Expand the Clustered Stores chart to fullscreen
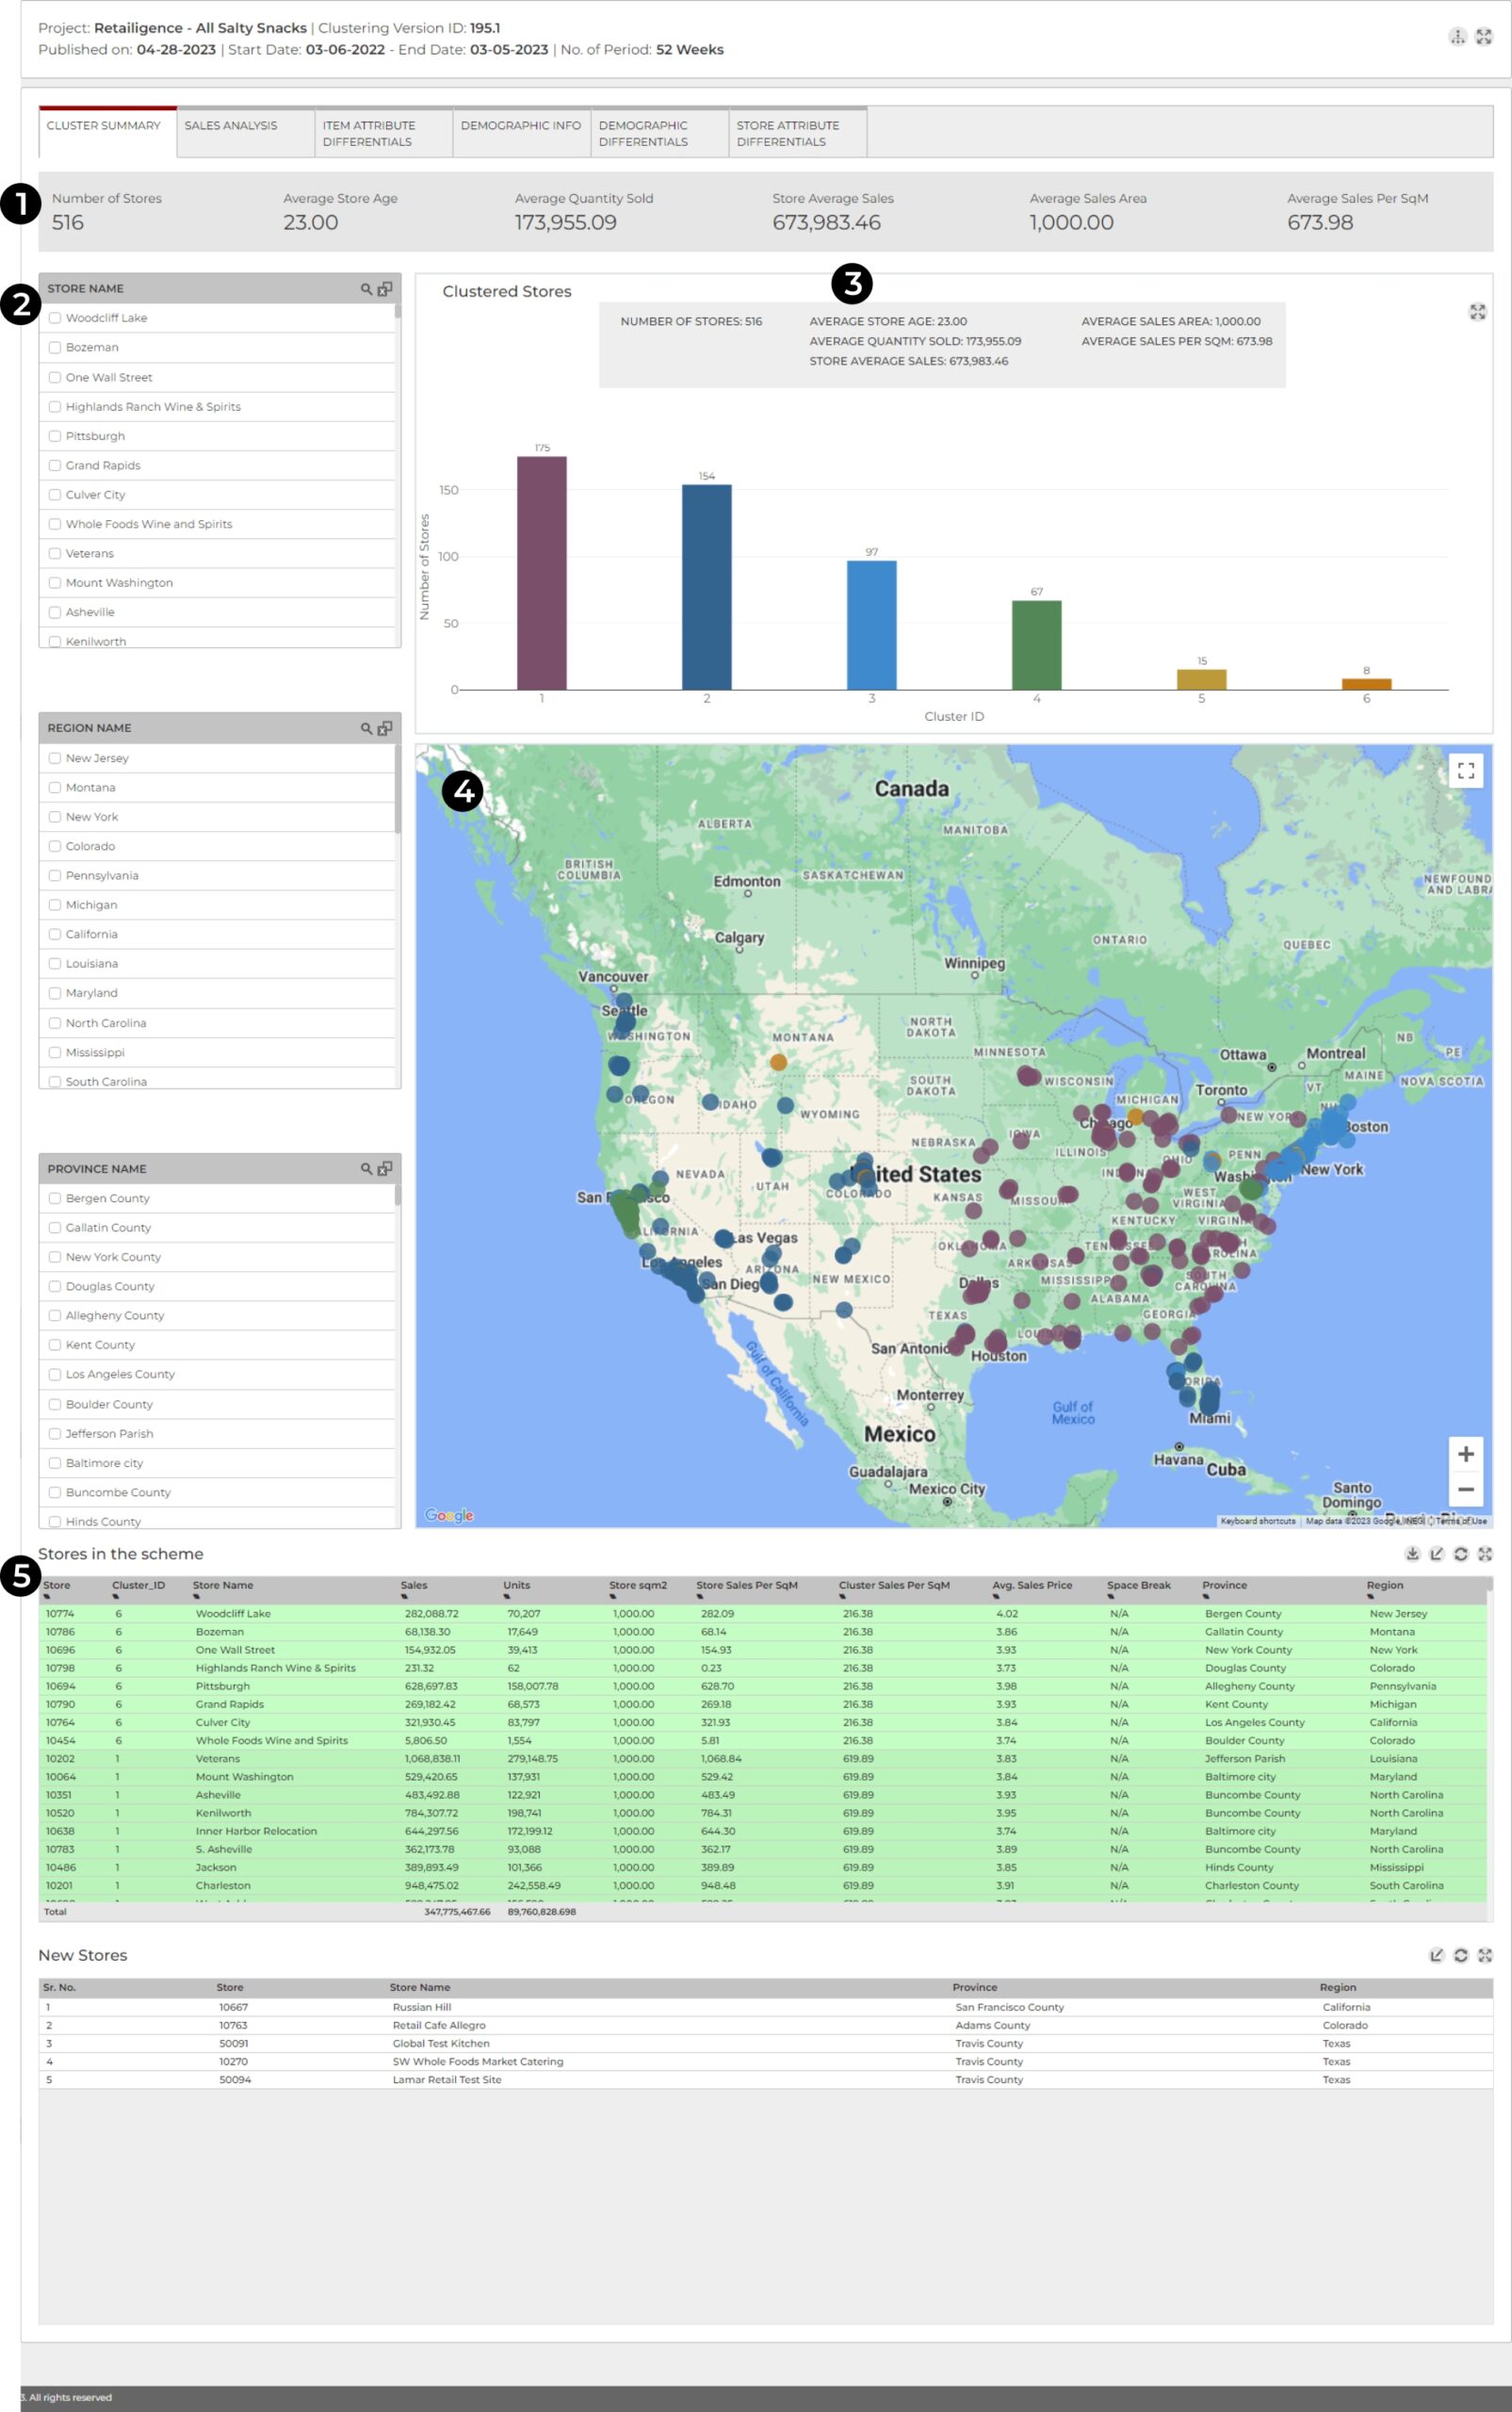Viewport: 1512px width, 2412px height. coord(1476,312)
